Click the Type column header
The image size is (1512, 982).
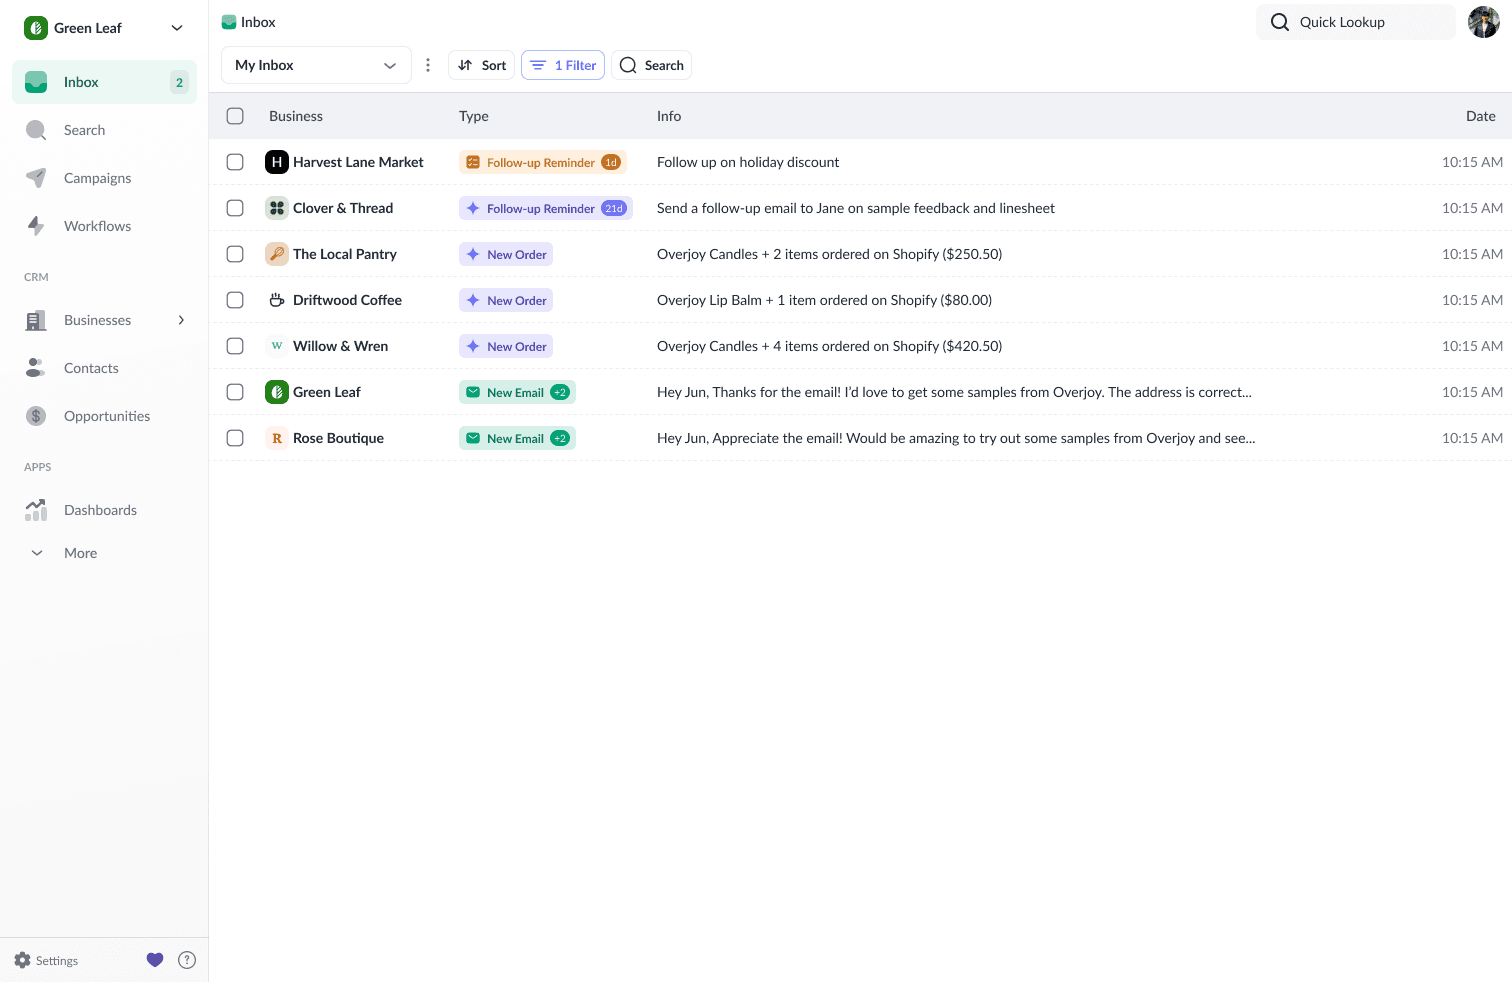[x=474, y=116]
